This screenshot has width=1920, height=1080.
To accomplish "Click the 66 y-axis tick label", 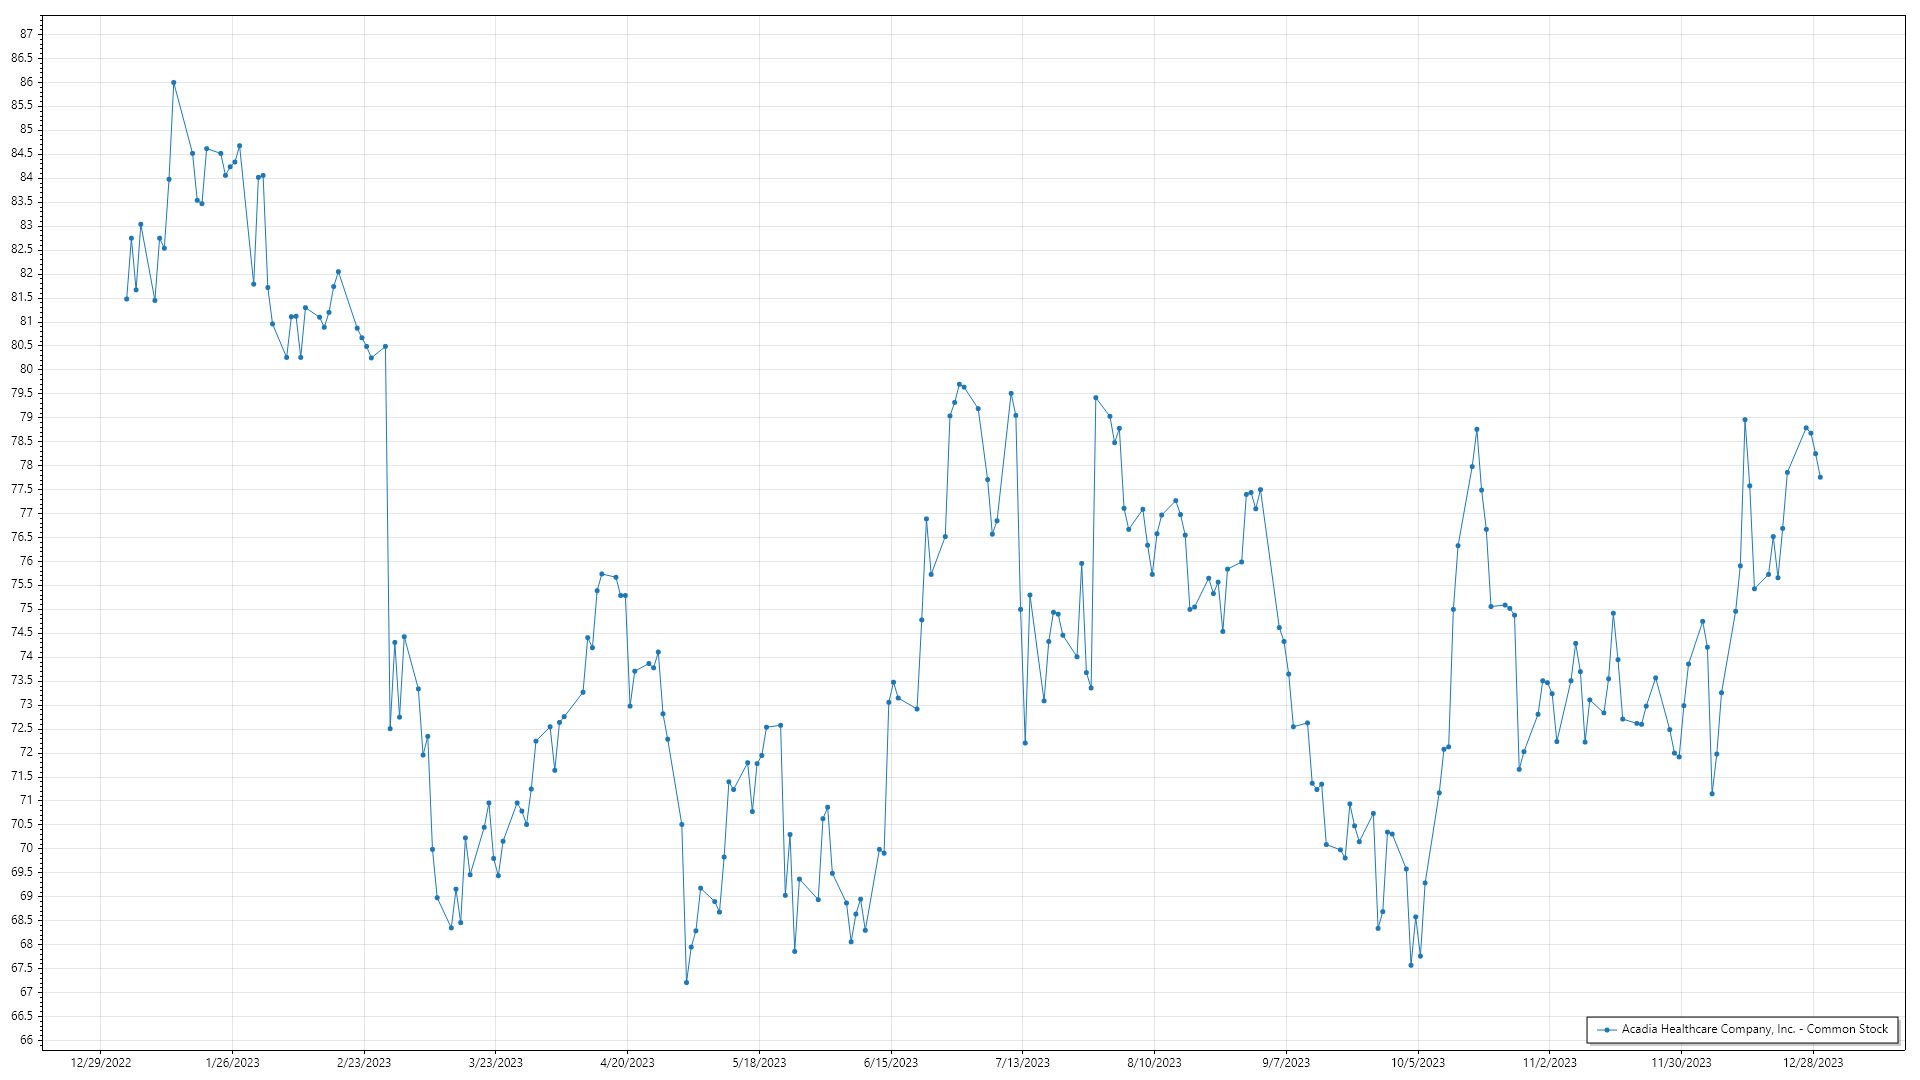I will pyautogui.click(x=27, y=1040).
